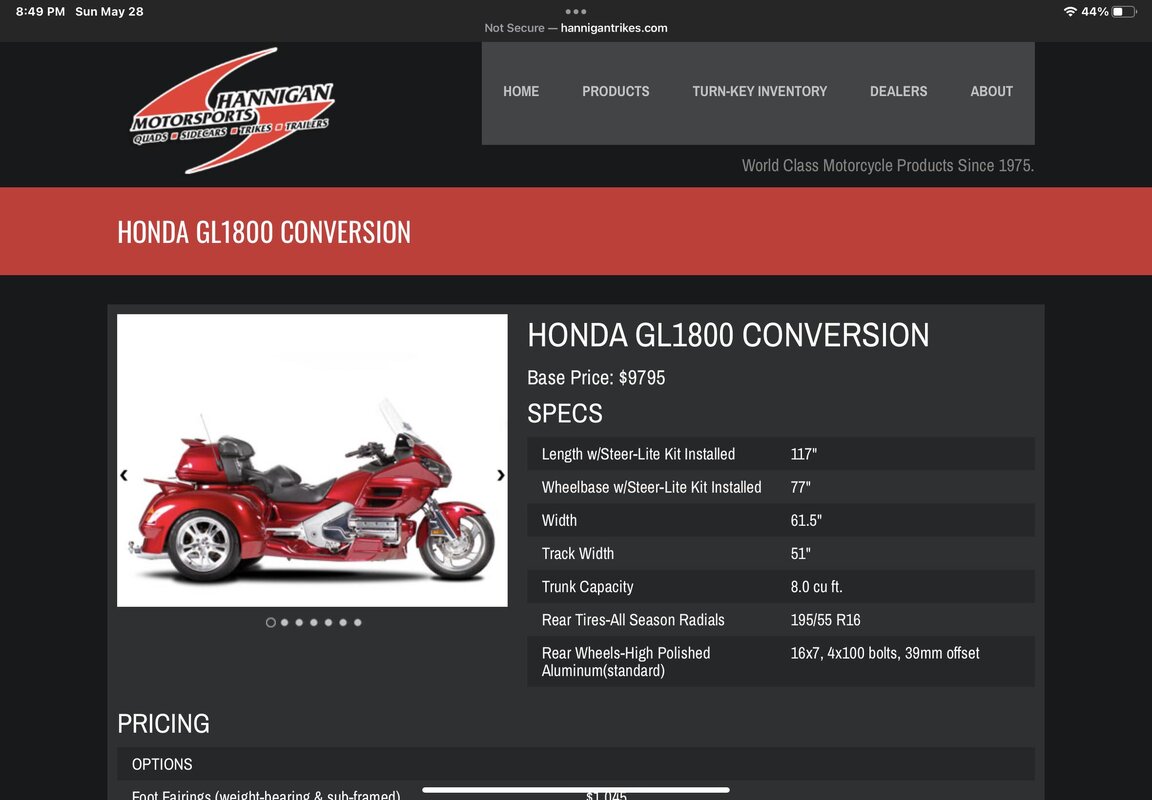Screen dimensions: 1152x800
Task: Click the '195/55 R16' tire value
Action: tap(825, 619)
